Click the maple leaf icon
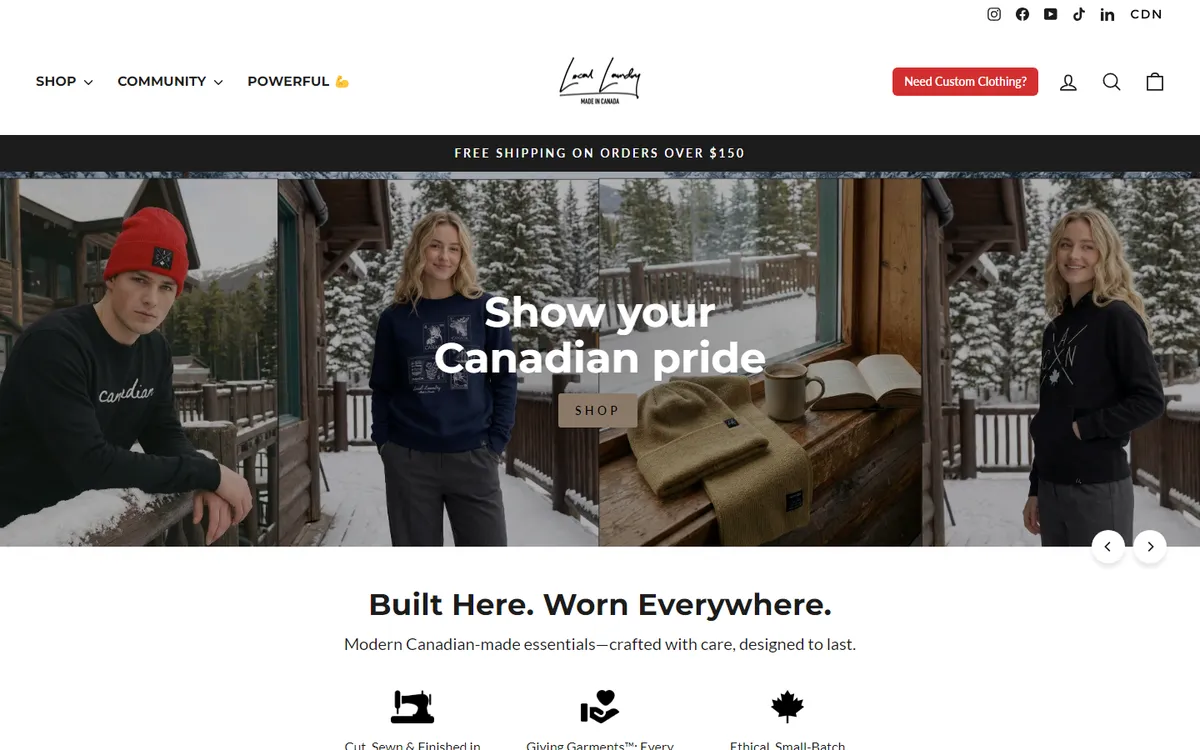 [788, 707]
